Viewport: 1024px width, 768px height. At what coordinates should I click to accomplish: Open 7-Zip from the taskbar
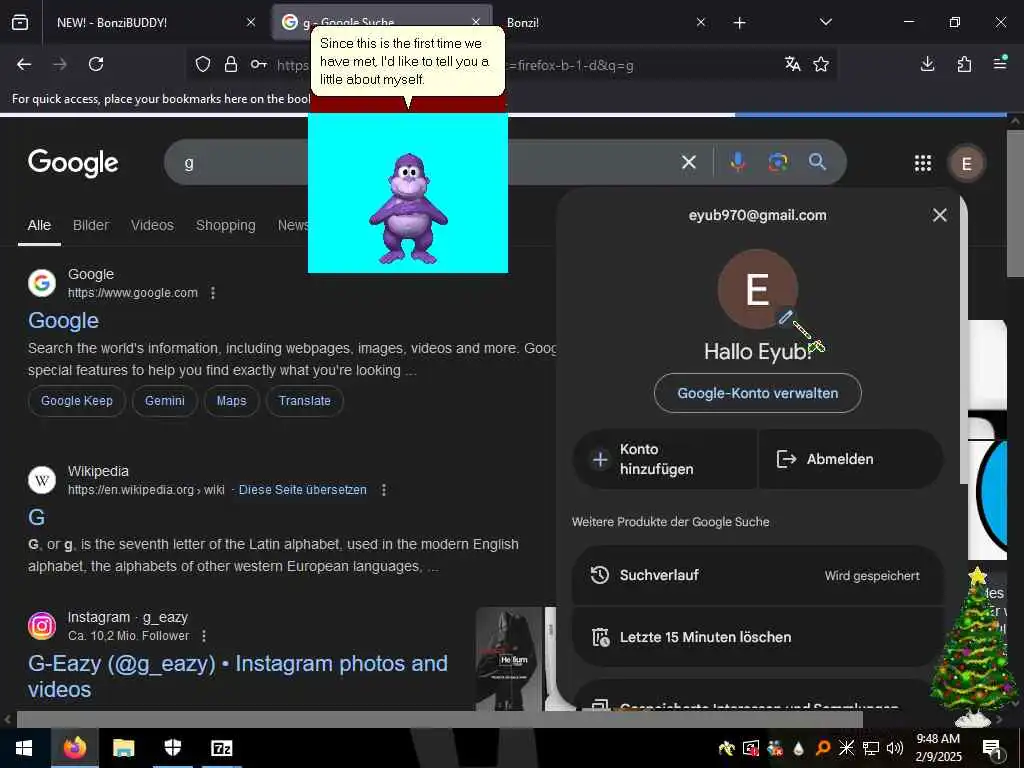coord(221,748)
